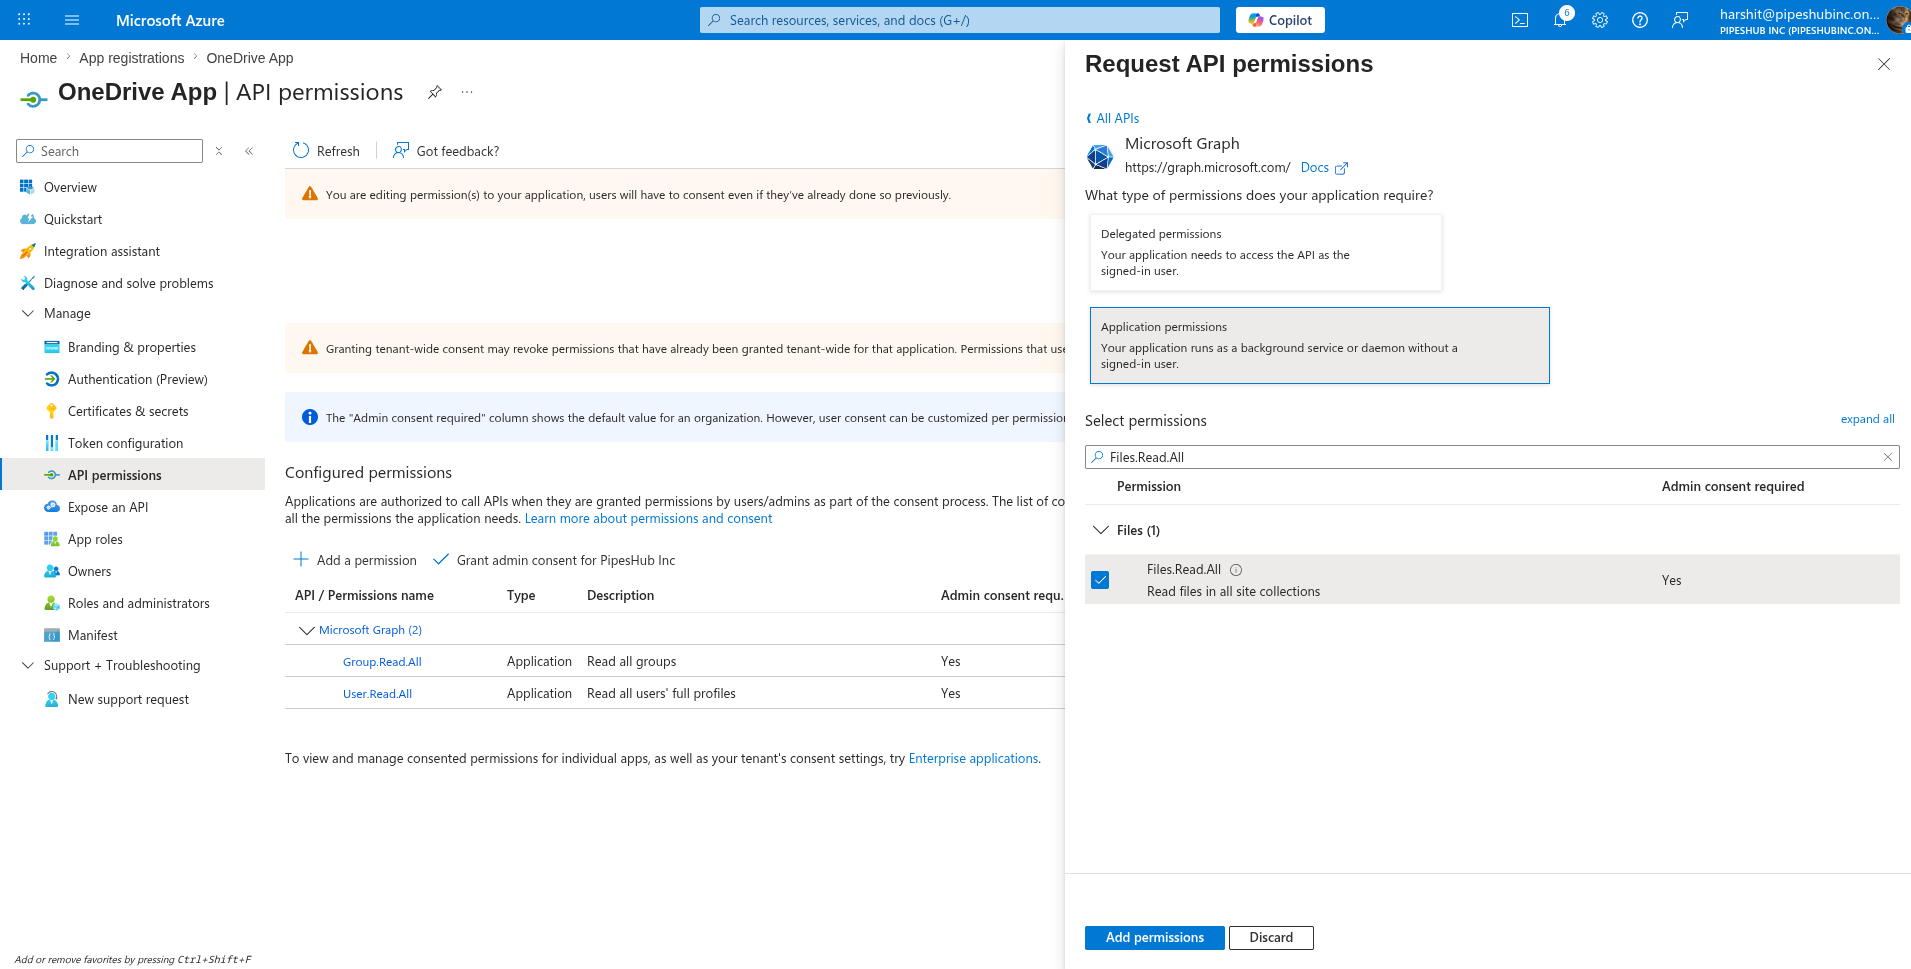
Task: Open Group.Read.All permission details
Action: [382, 662]
